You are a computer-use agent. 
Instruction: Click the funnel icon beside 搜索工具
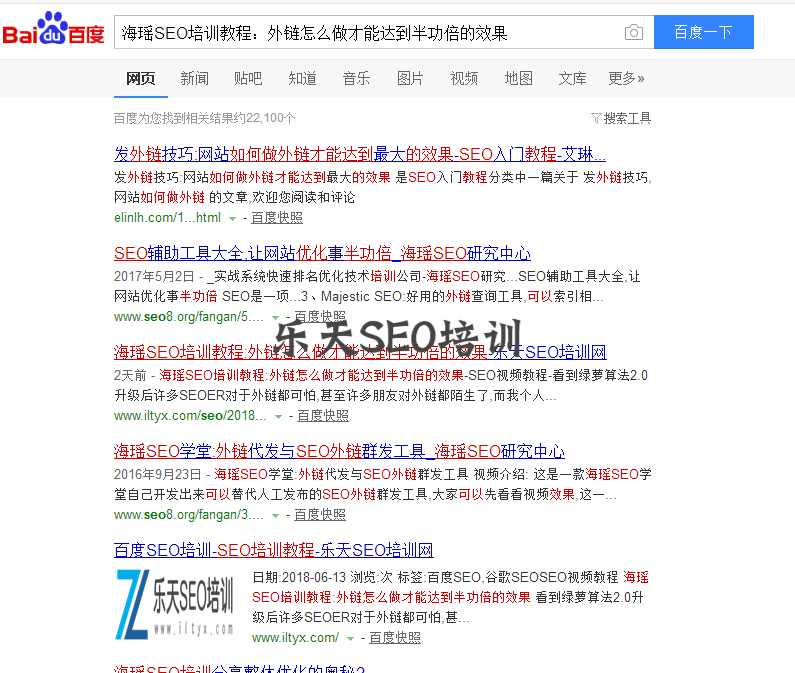click(x=596, y=118)
